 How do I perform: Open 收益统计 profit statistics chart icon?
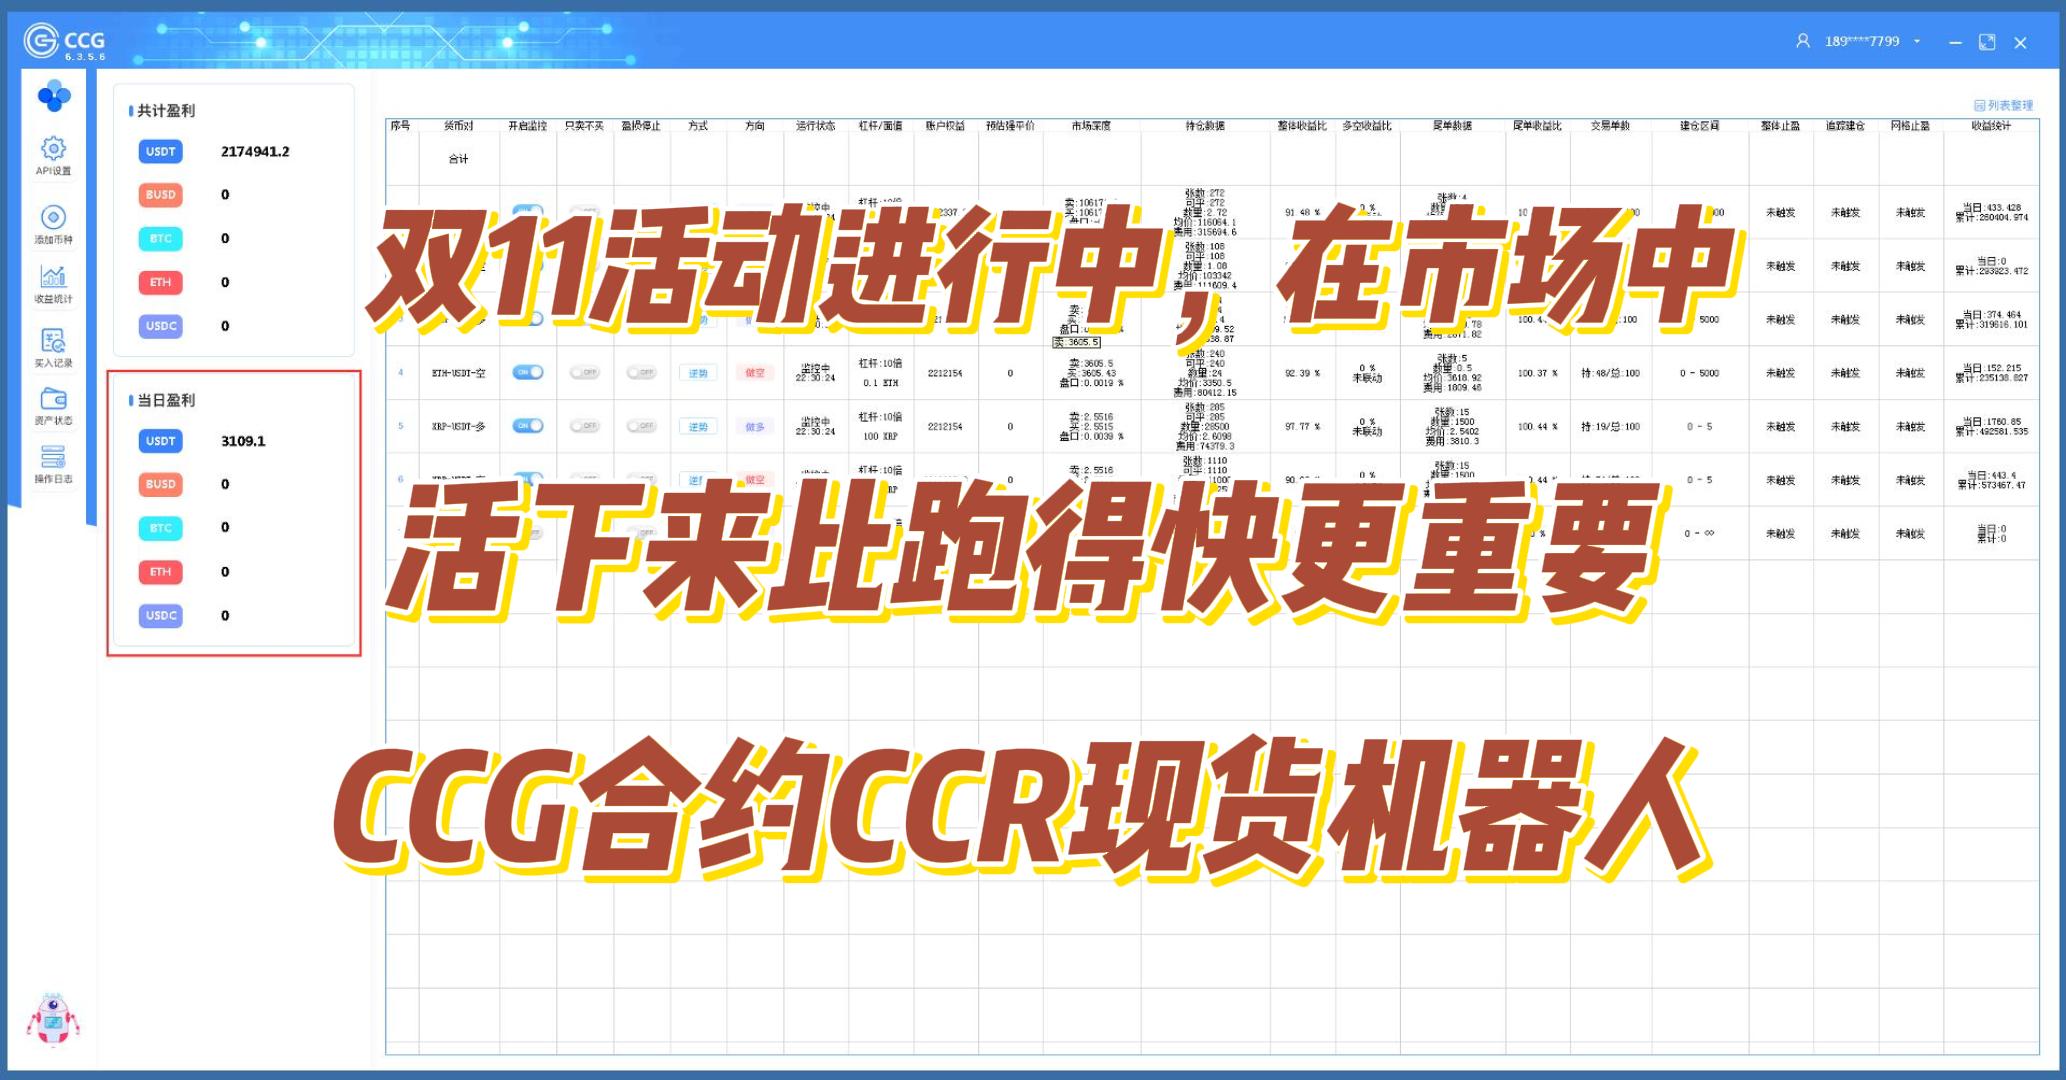point(53,277)
